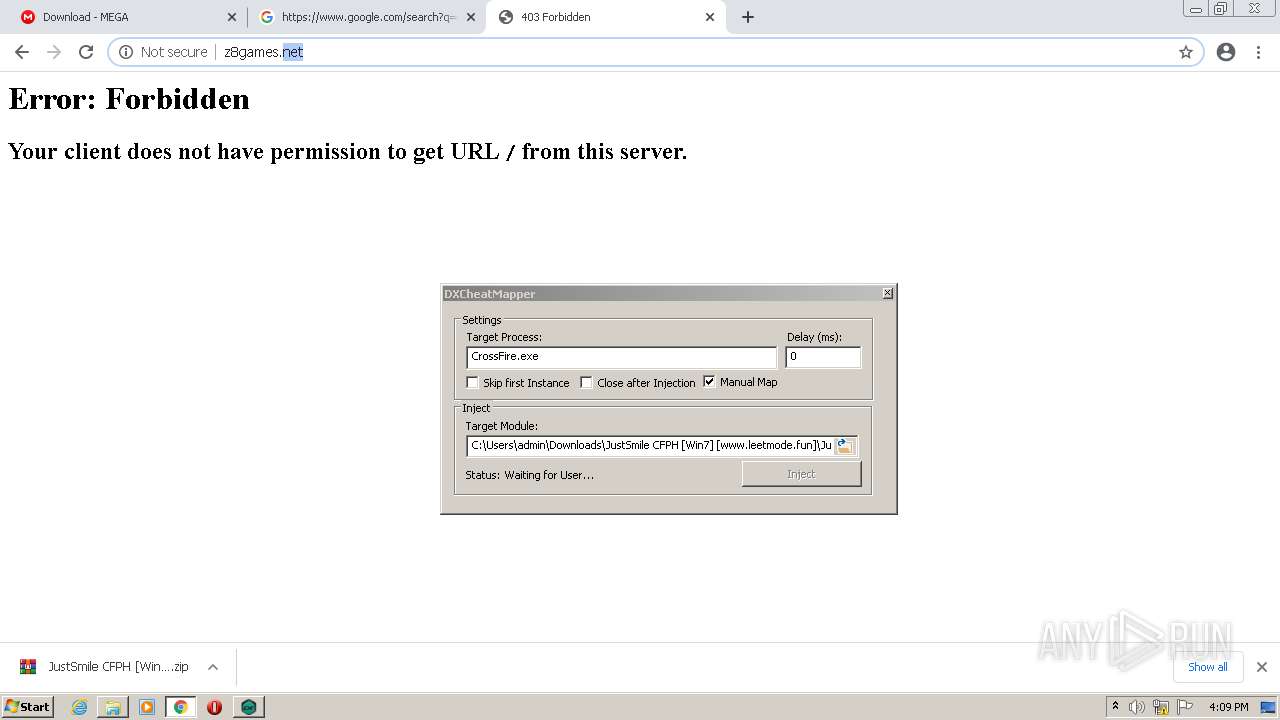1280x720 pixels.
Task: Open network status tray icon
Action: tap(1161, 707)
